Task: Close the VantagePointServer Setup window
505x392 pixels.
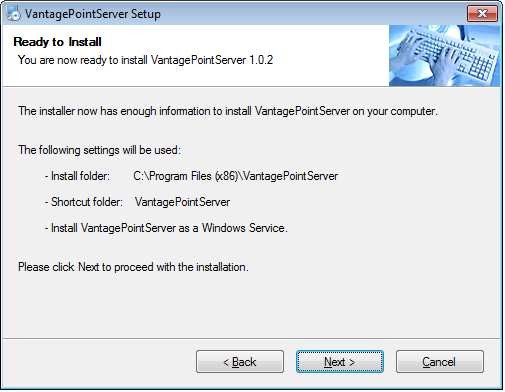Action: click(482, 14)
